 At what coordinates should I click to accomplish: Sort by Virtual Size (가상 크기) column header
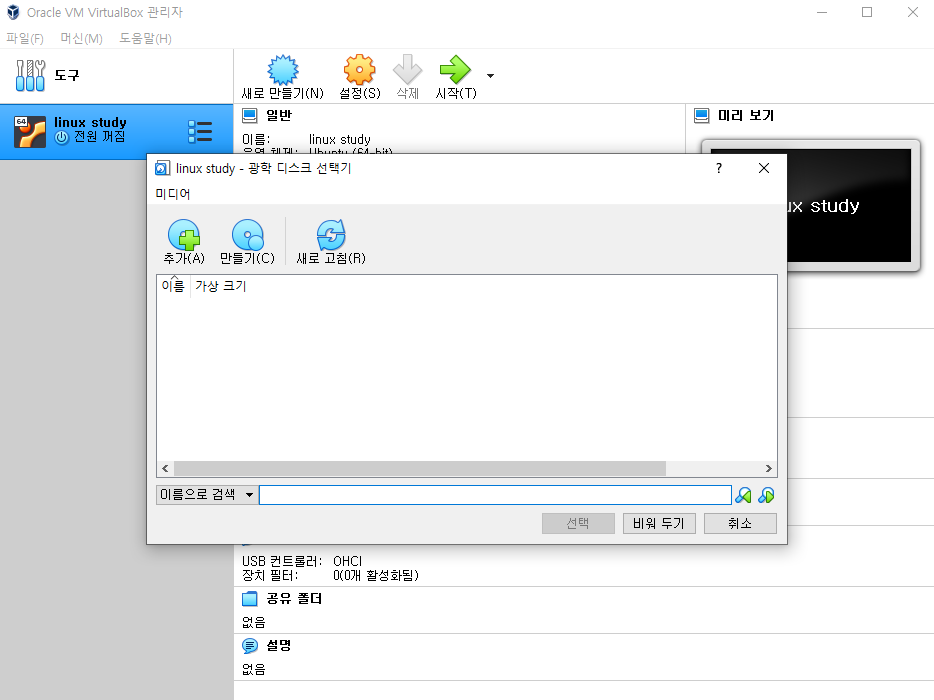pos(220,286)
